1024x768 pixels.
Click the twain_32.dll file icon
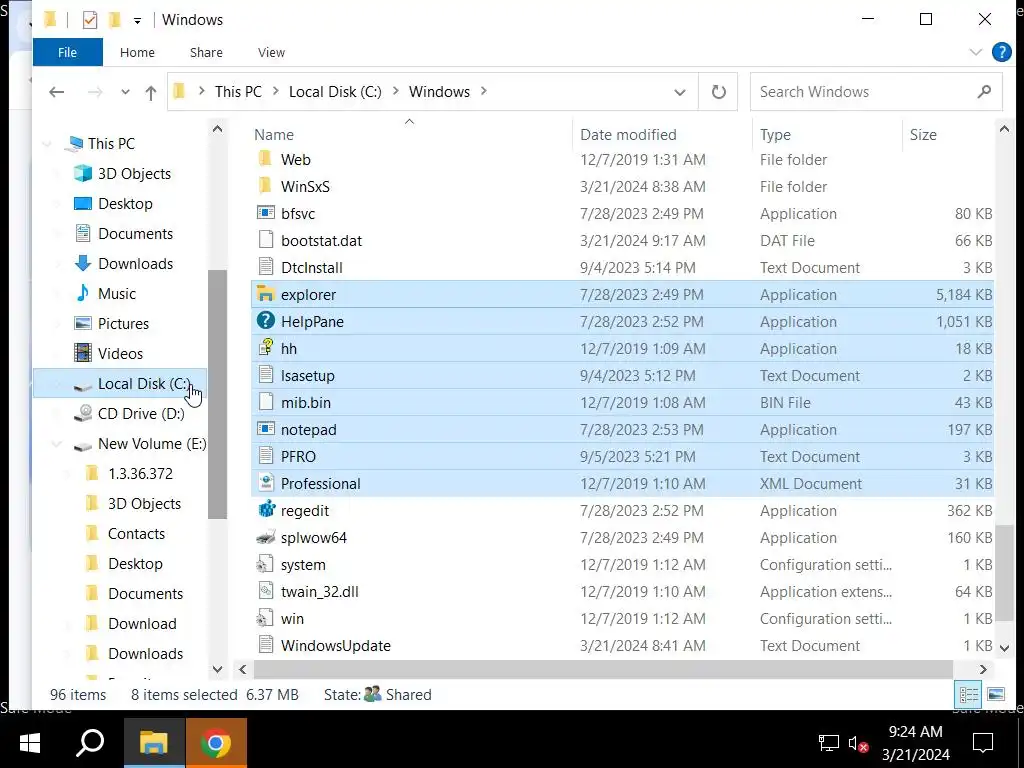click(x=265, y=591)
